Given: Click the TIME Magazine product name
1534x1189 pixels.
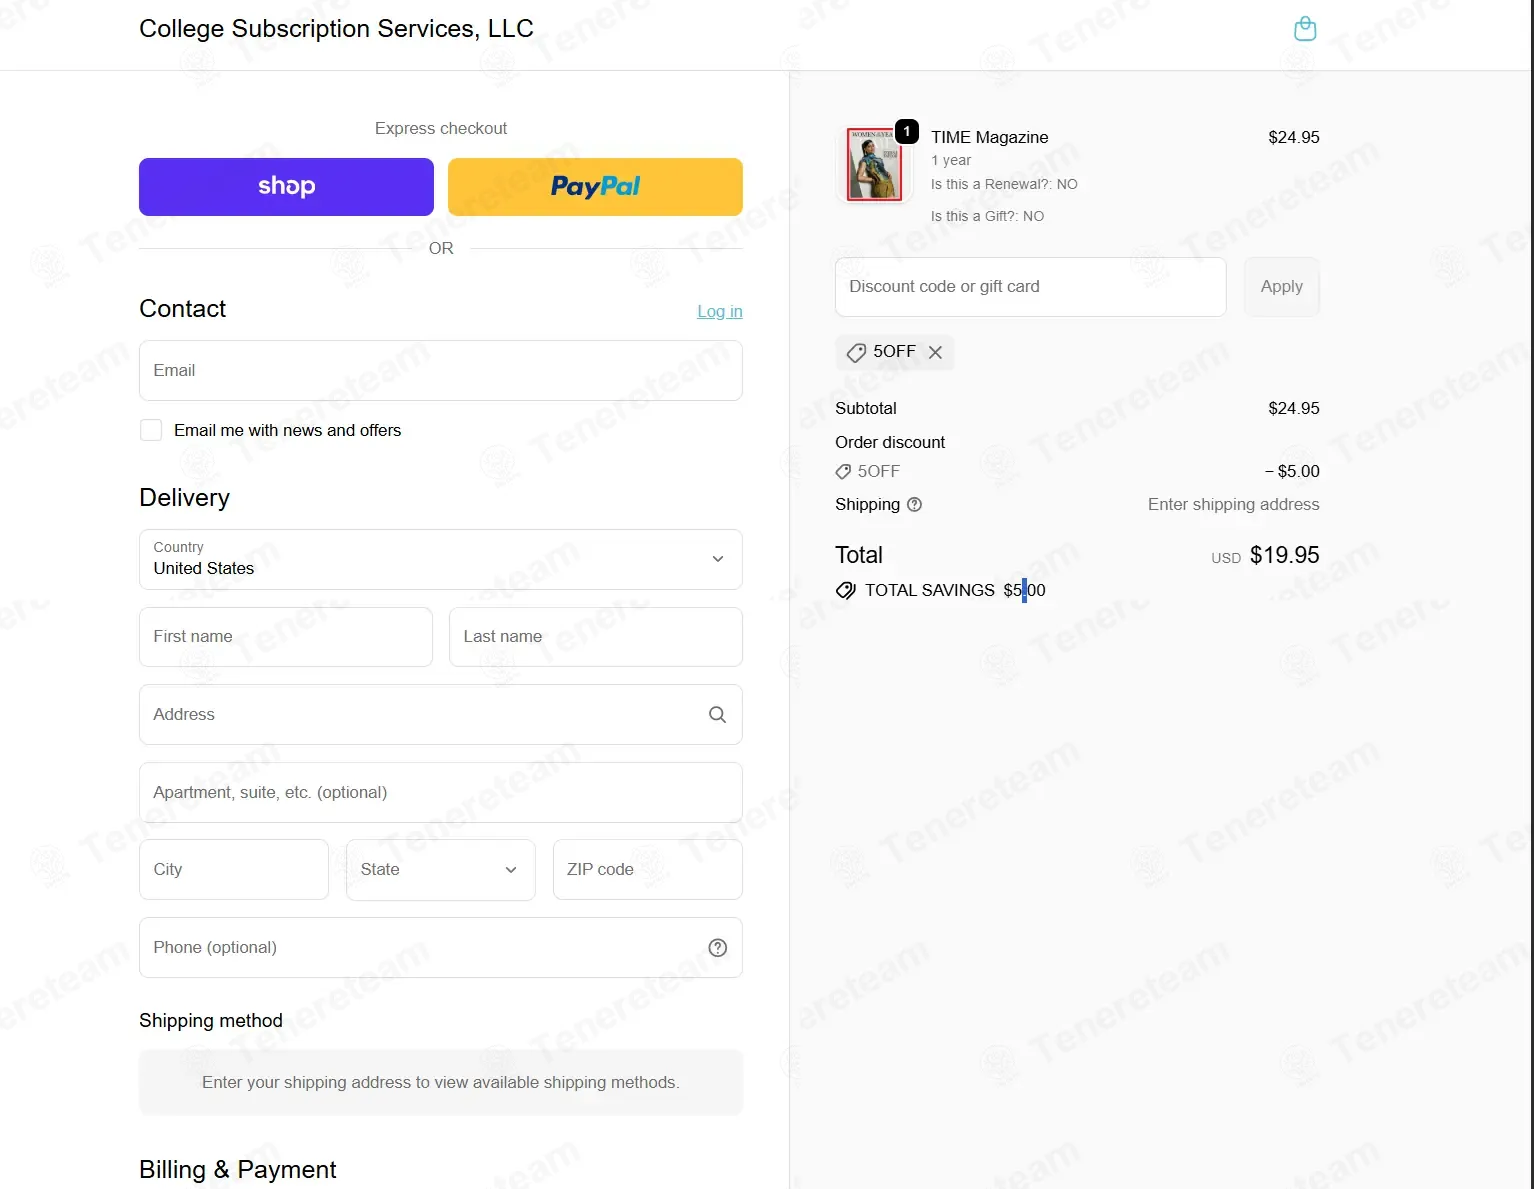Looking at the screenshot, I should click(x=990, y=137).
